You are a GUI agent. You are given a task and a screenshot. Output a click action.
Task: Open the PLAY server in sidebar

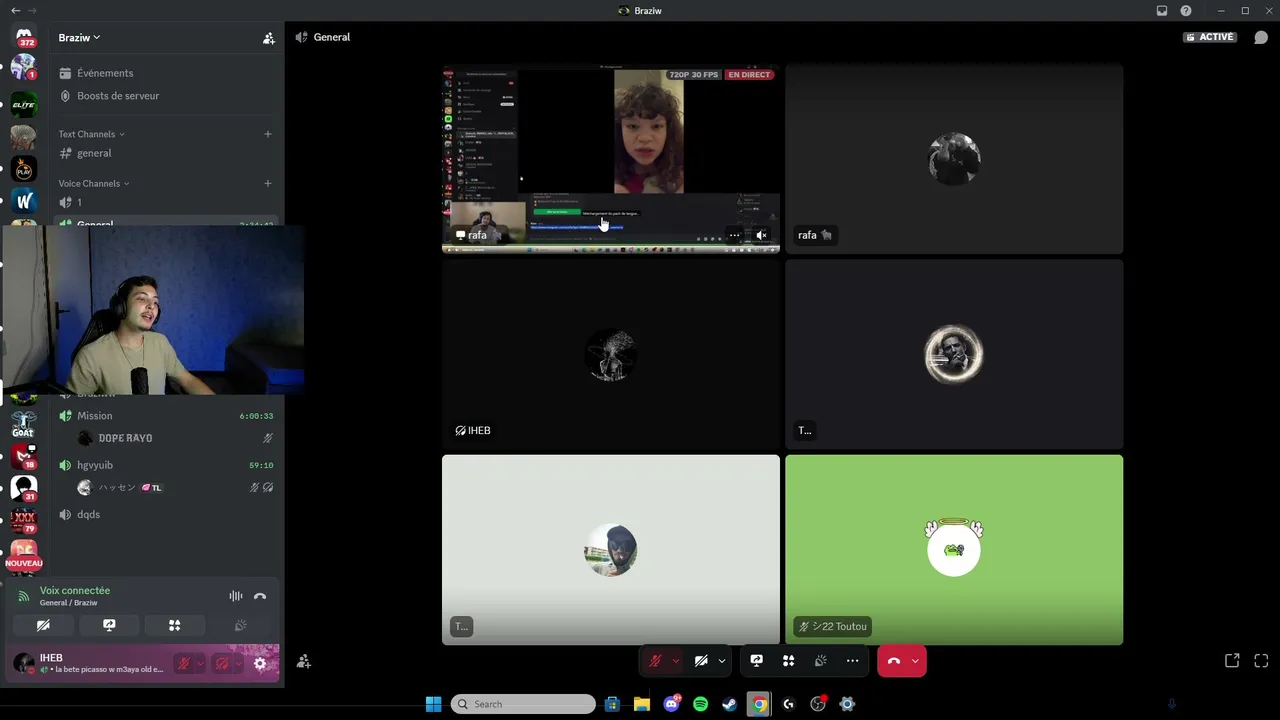click(24, 169)
